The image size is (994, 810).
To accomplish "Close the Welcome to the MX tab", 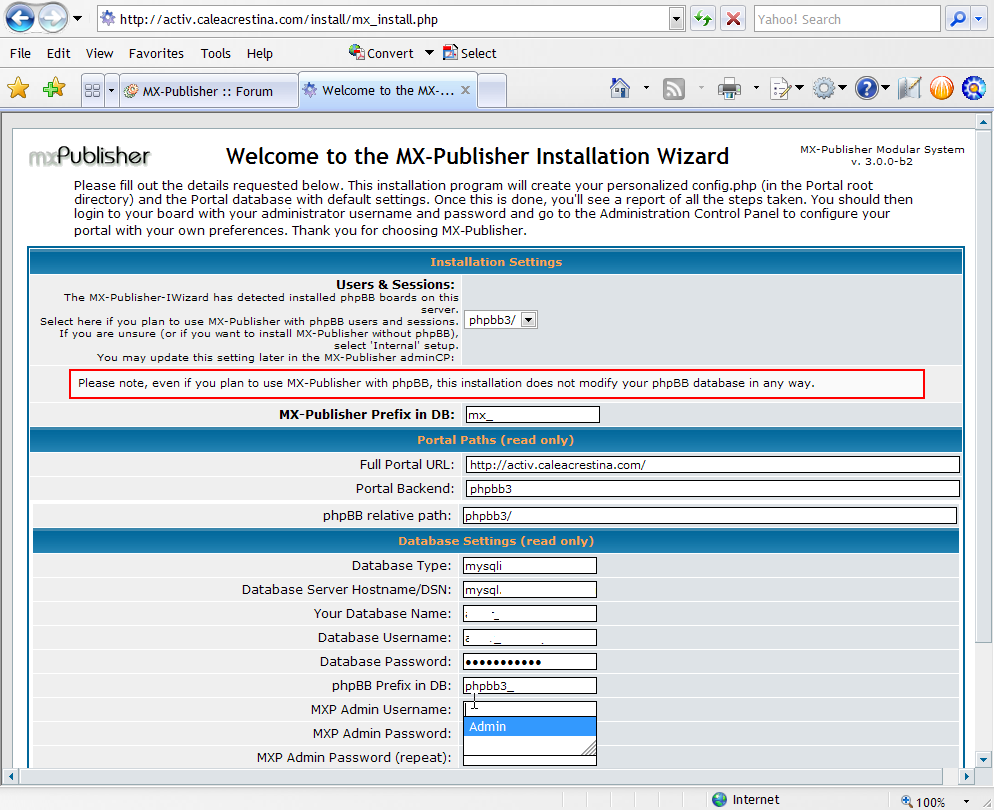I will 465,90.
